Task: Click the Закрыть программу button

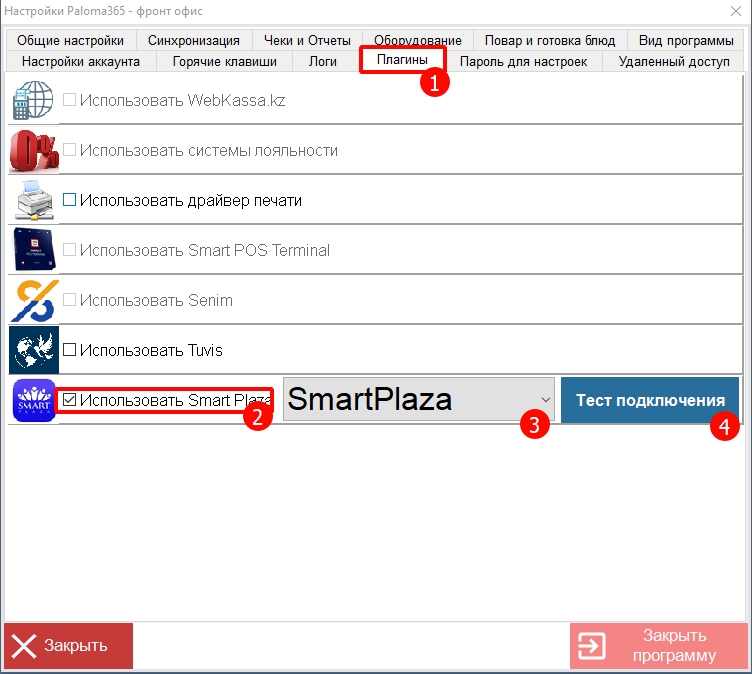Action: point(658,646)
